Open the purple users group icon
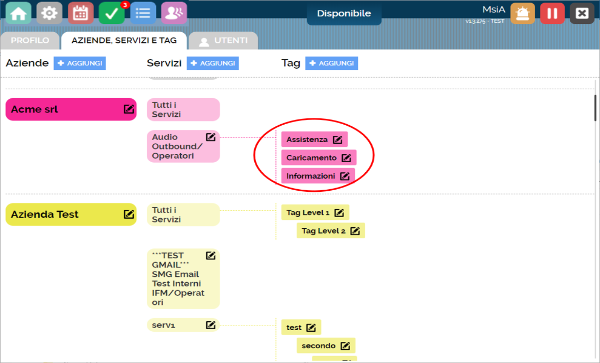The width and height of the screenshot is (600, 363). pos(174,13)
